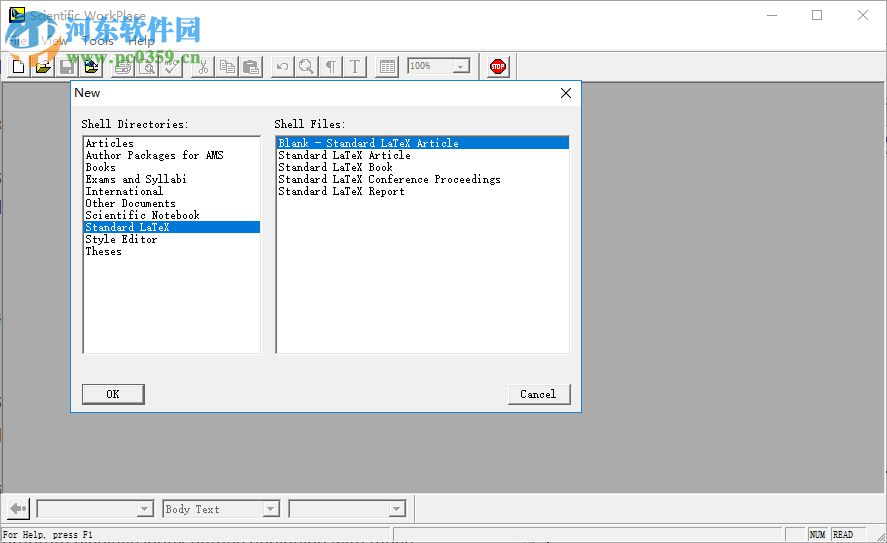
Task: Select Exams and Syllabi directory
Action: 172,179
